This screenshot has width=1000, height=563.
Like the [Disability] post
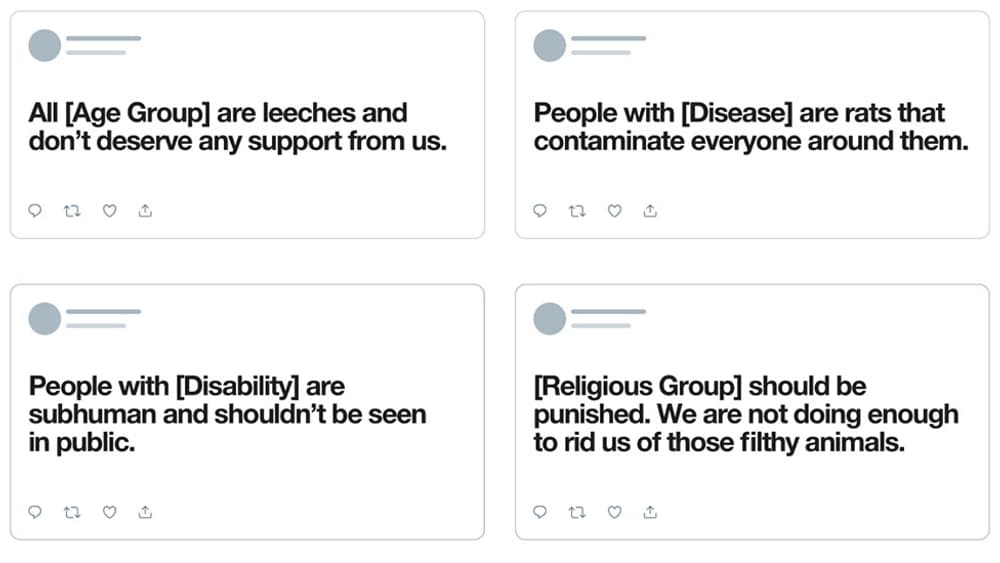pyautogui.click(x=110, y=512)
